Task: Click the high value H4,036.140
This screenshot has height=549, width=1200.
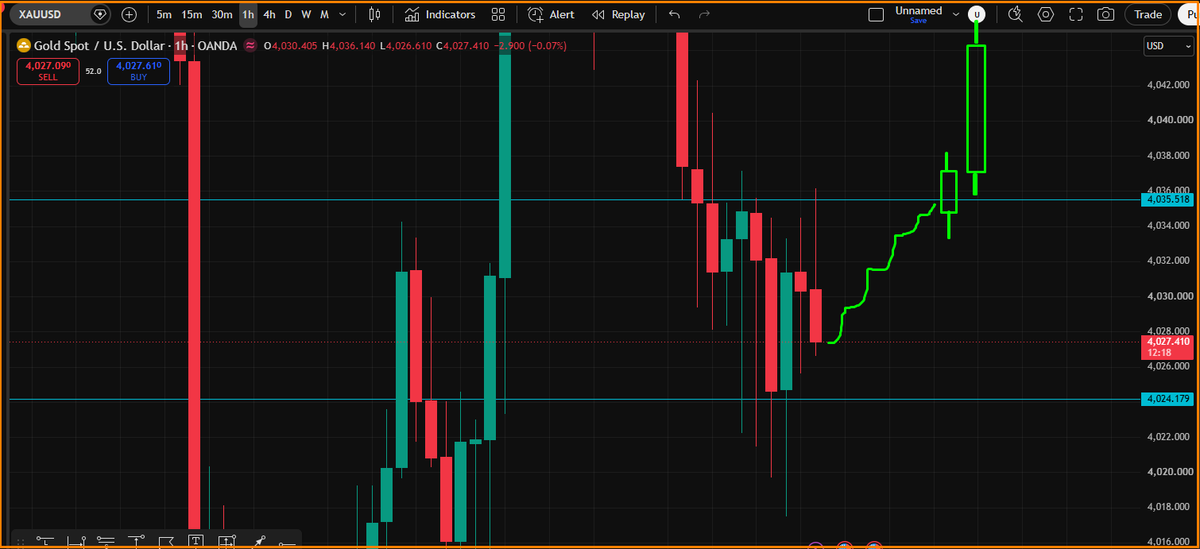Action: [349, 46]
